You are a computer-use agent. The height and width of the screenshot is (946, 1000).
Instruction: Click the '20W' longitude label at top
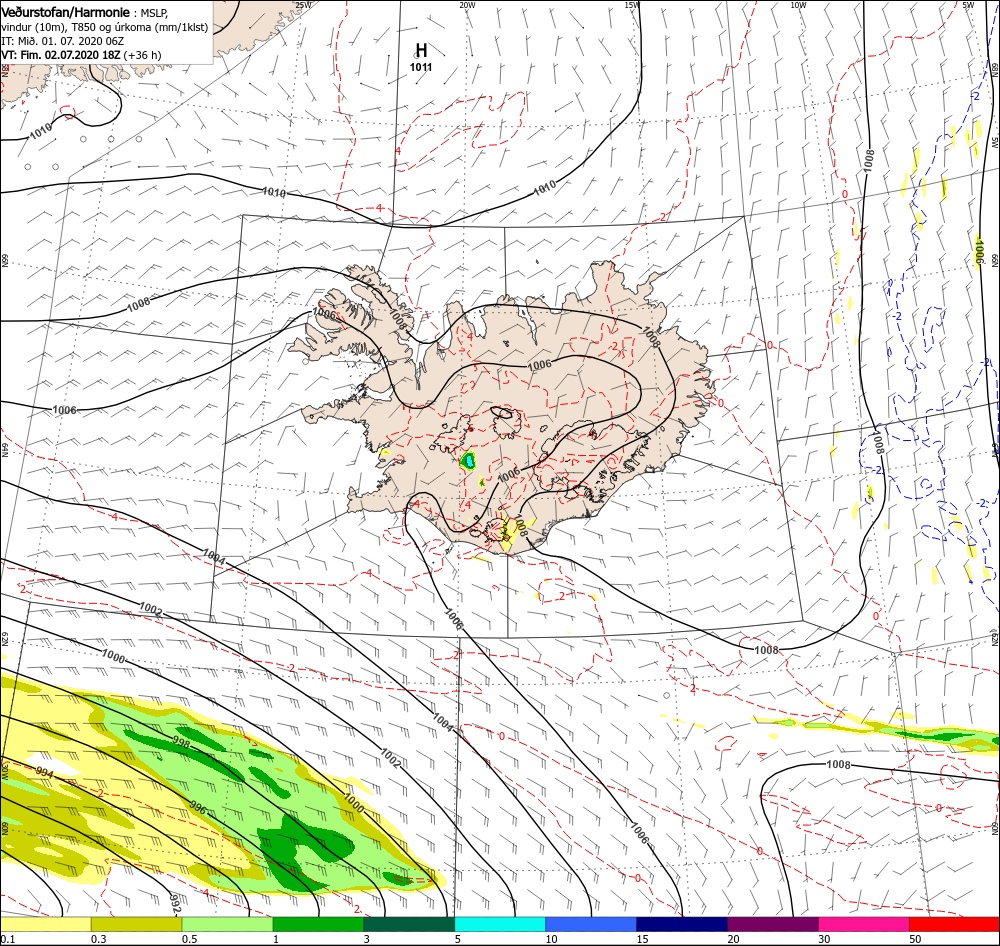point(467,5)
